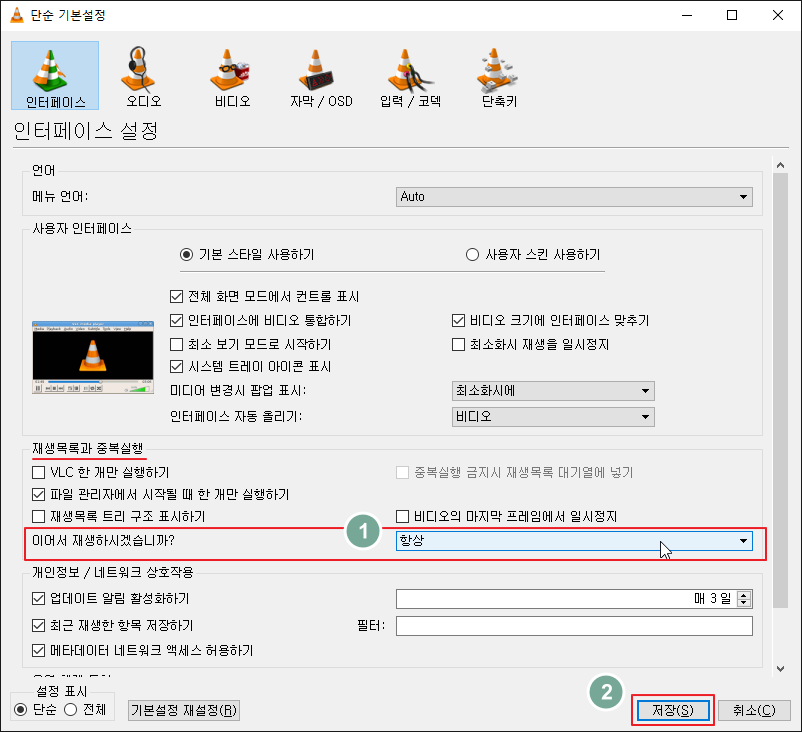This screenshot has height=732, width=802.
Task: Open the 단축키 settings category
Action: point(499,76)
